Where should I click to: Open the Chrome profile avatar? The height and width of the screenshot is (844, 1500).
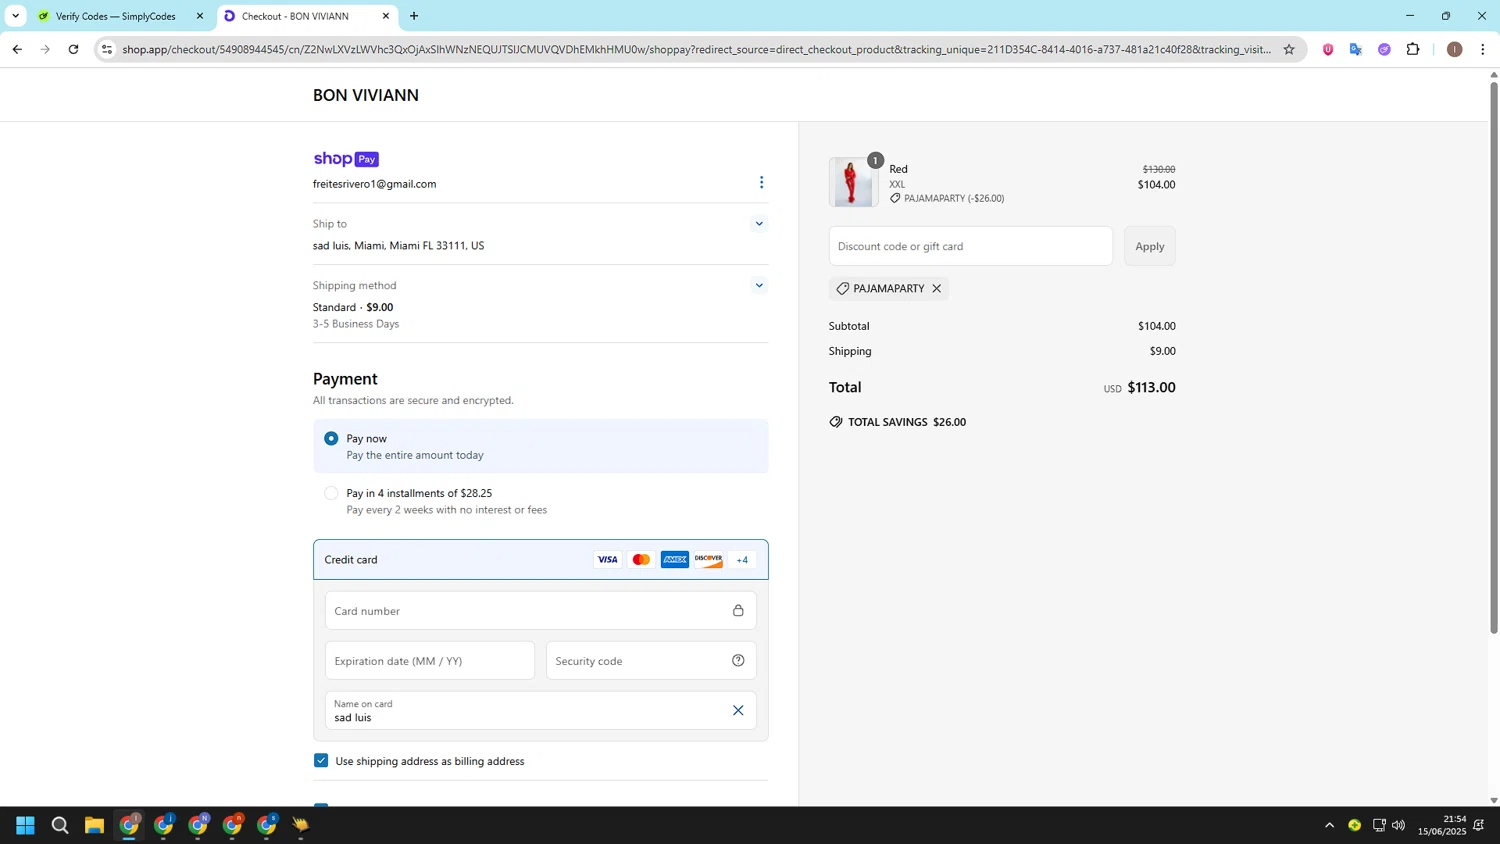pos(1455,49)
